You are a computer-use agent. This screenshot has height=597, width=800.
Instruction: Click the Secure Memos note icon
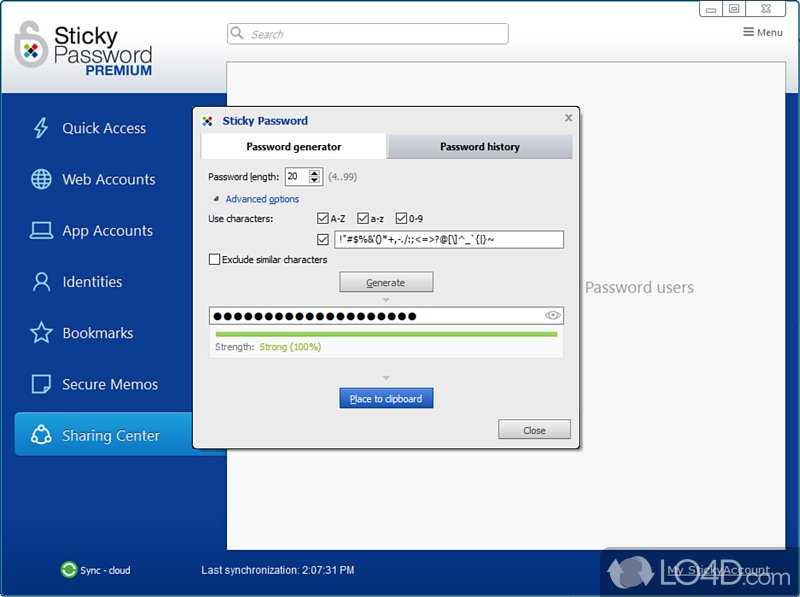(x=41, y=384)
